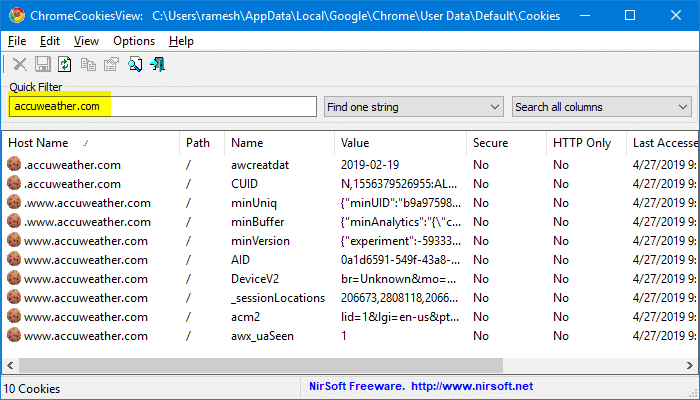Click the cookie icon of the _sessionLocations row
700x400 pixels.
[x=14, y=297]
